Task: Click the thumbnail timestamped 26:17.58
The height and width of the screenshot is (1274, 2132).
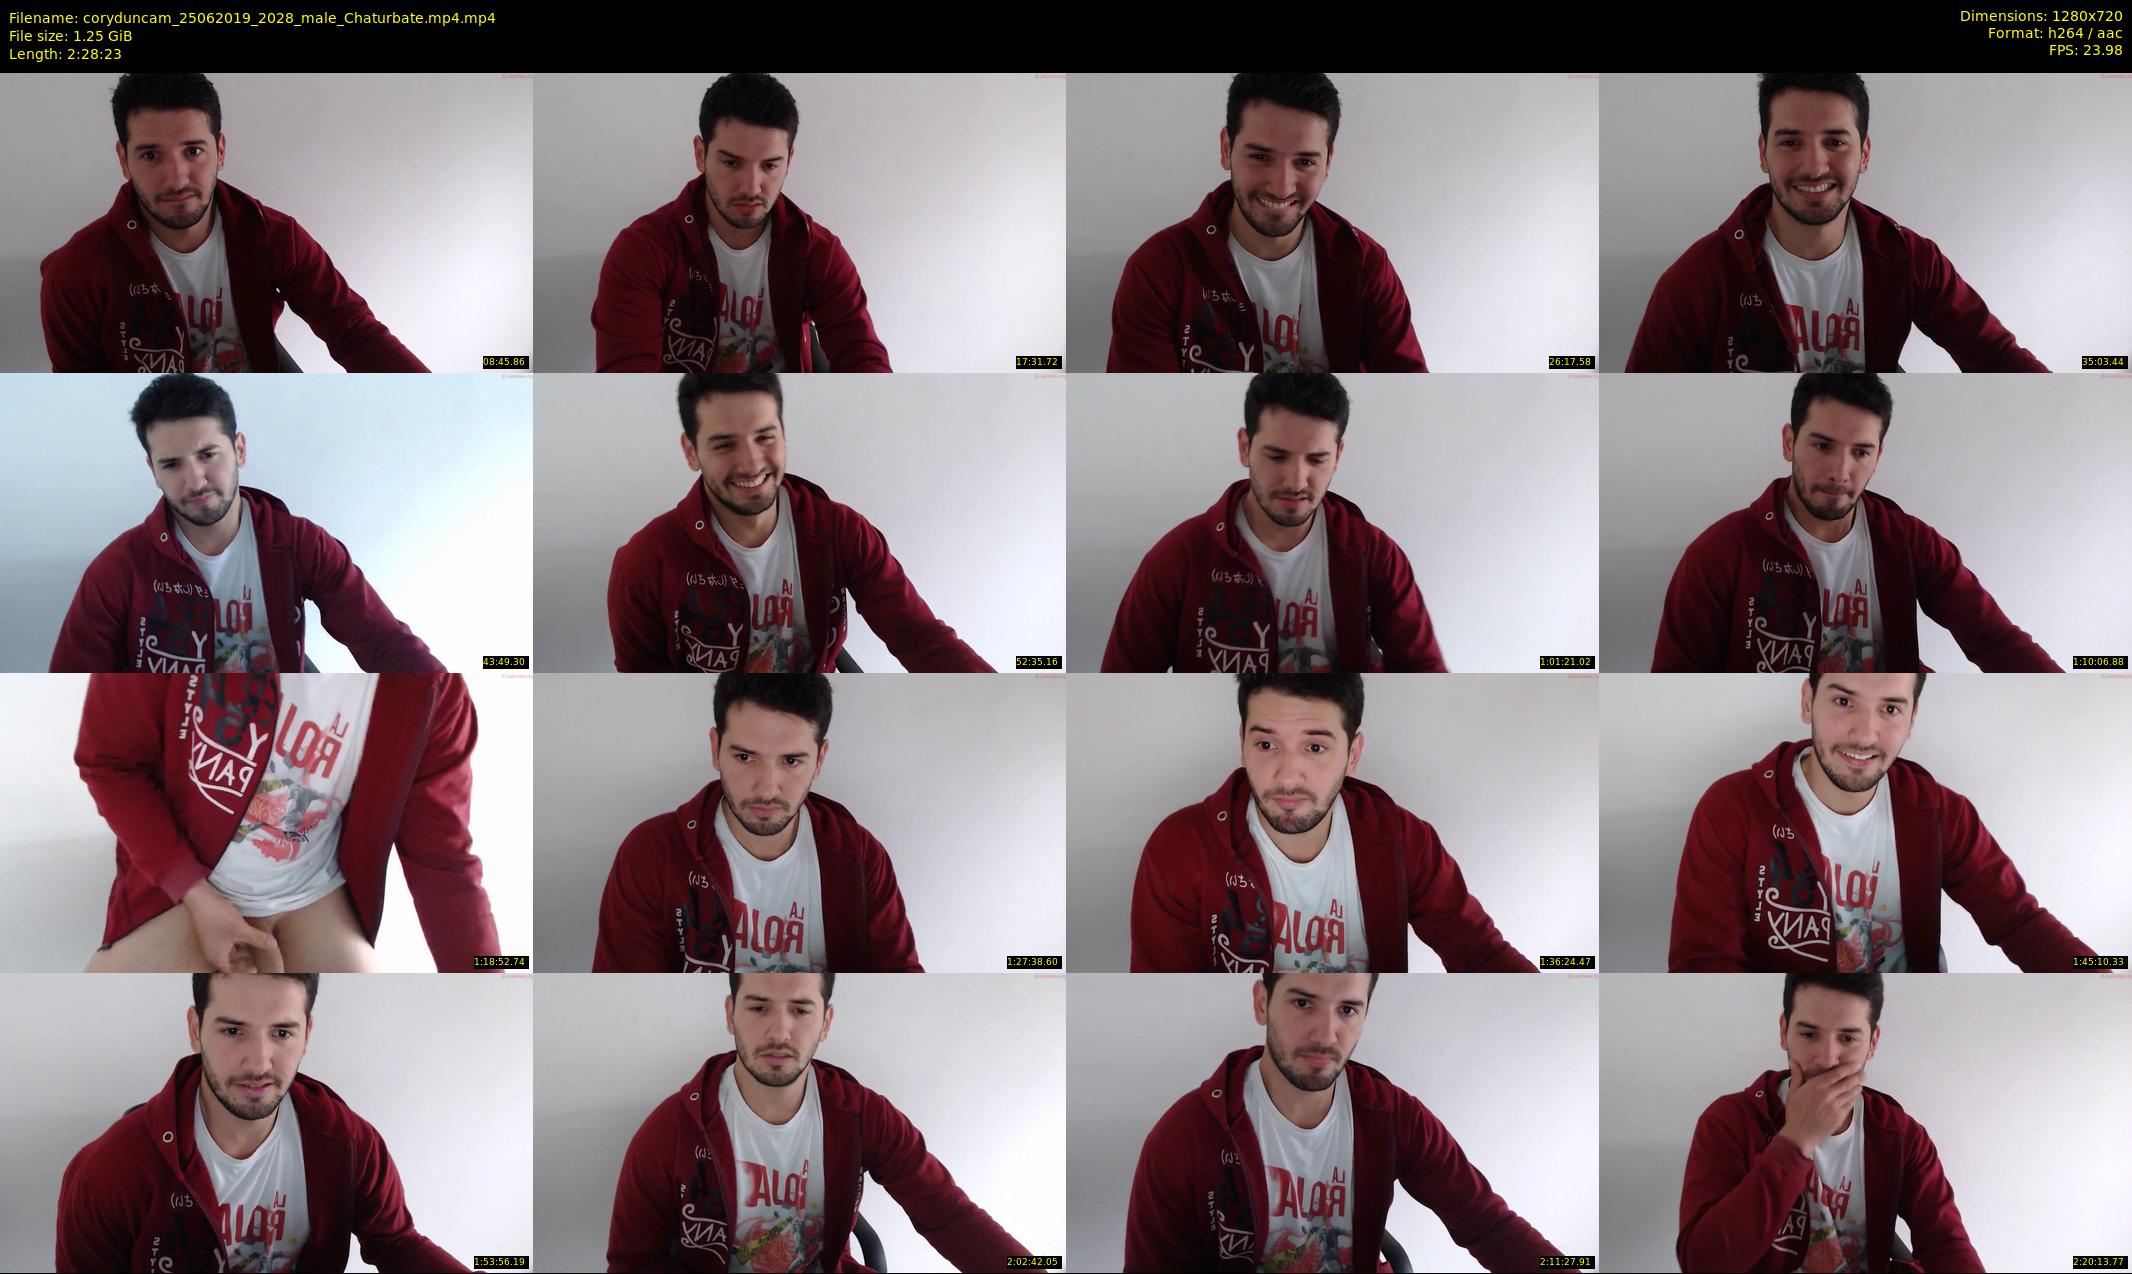Action: coord(1332,222)
